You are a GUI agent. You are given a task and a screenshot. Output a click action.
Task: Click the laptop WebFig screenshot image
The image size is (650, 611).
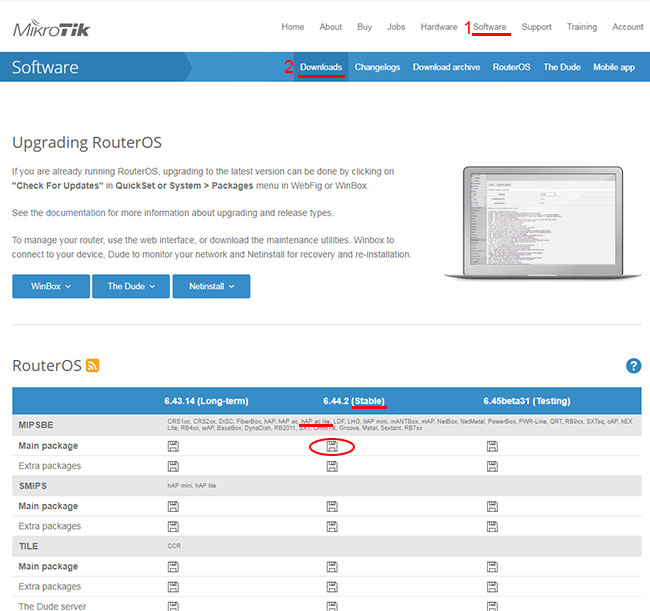coord(543,223)
